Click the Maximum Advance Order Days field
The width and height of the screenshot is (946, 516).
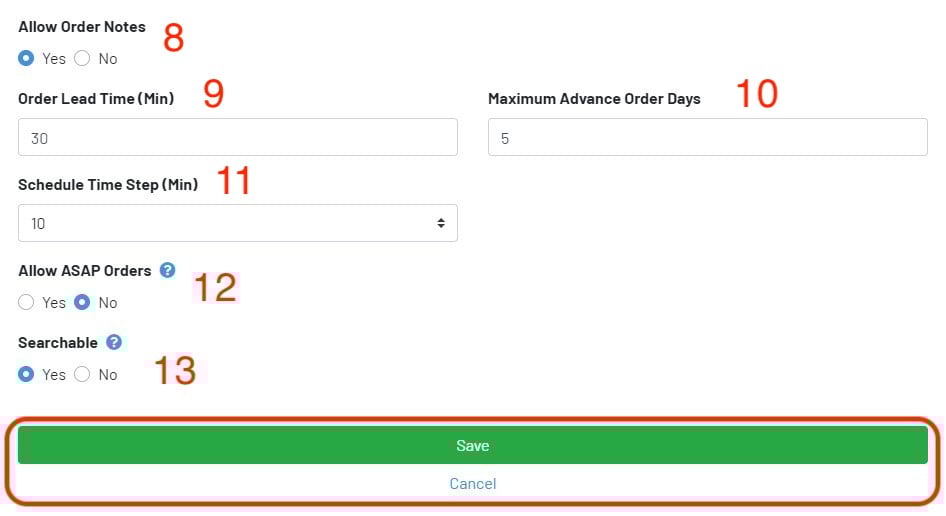point(707,138)
